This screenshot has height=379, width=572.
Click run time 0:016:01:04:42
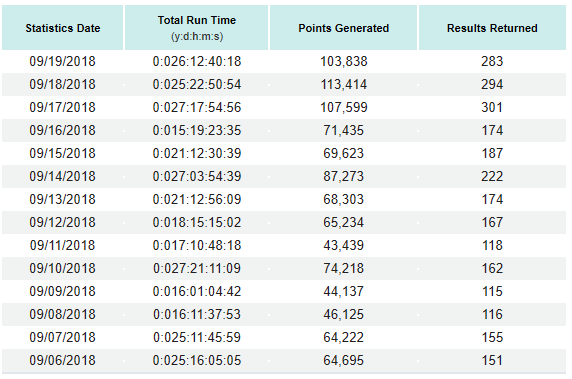tap(197, 291)
